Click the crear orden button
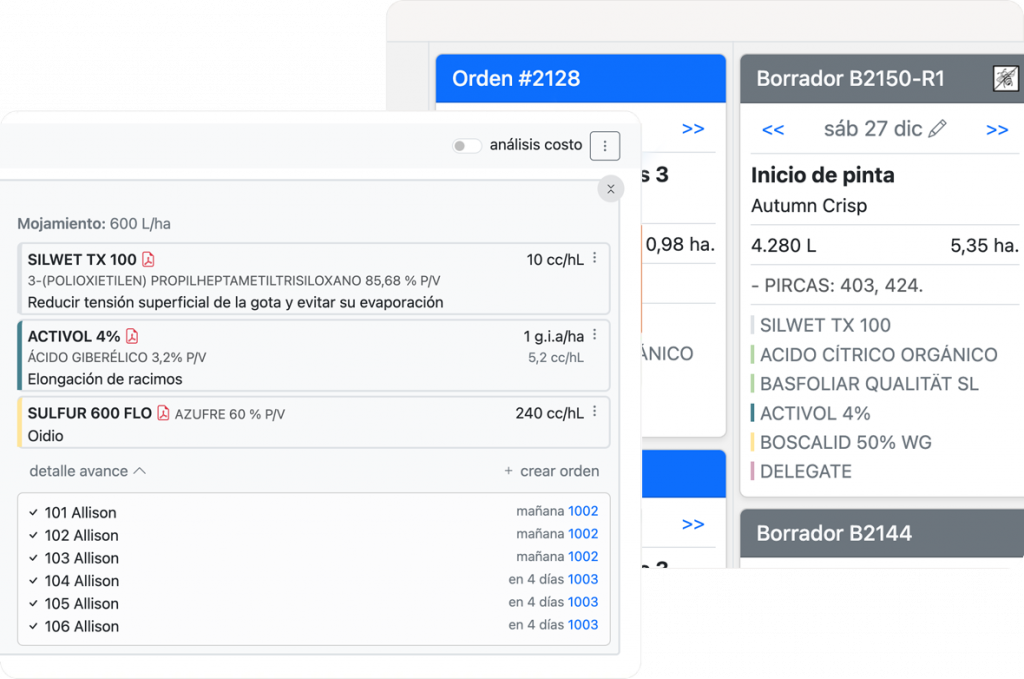The height and width of the screenshot is (679, 1024). click(x=551, y=471)
